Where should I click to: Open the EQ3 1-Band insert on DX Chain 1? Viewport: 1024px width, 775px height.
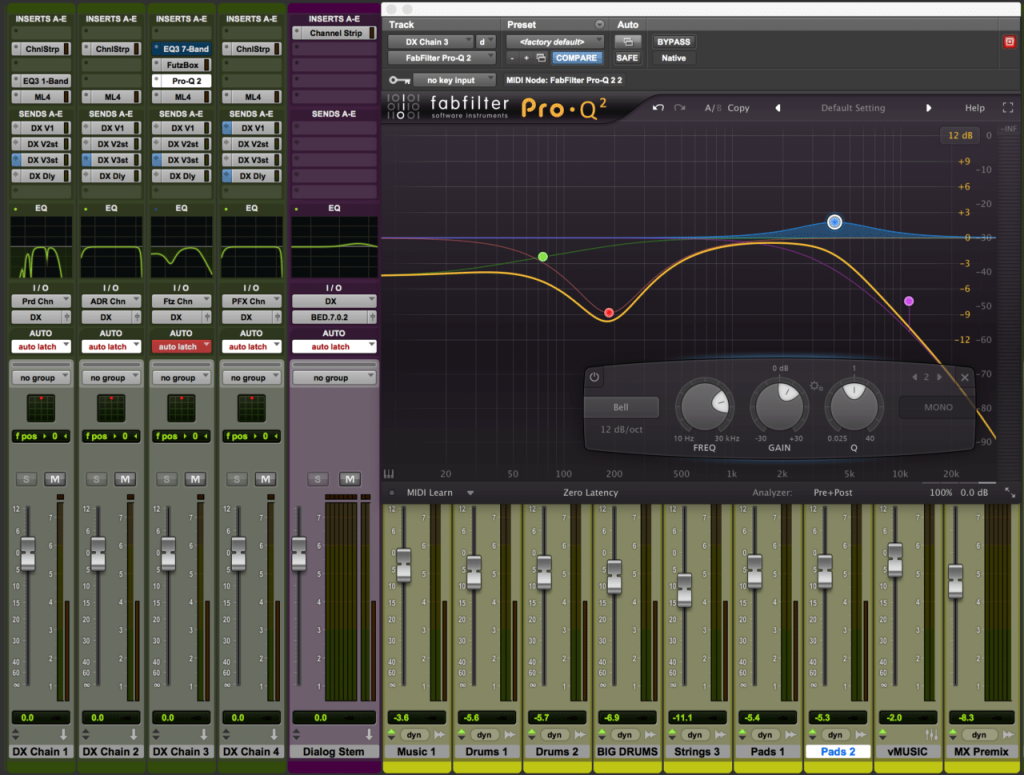(x=40, y=81)
